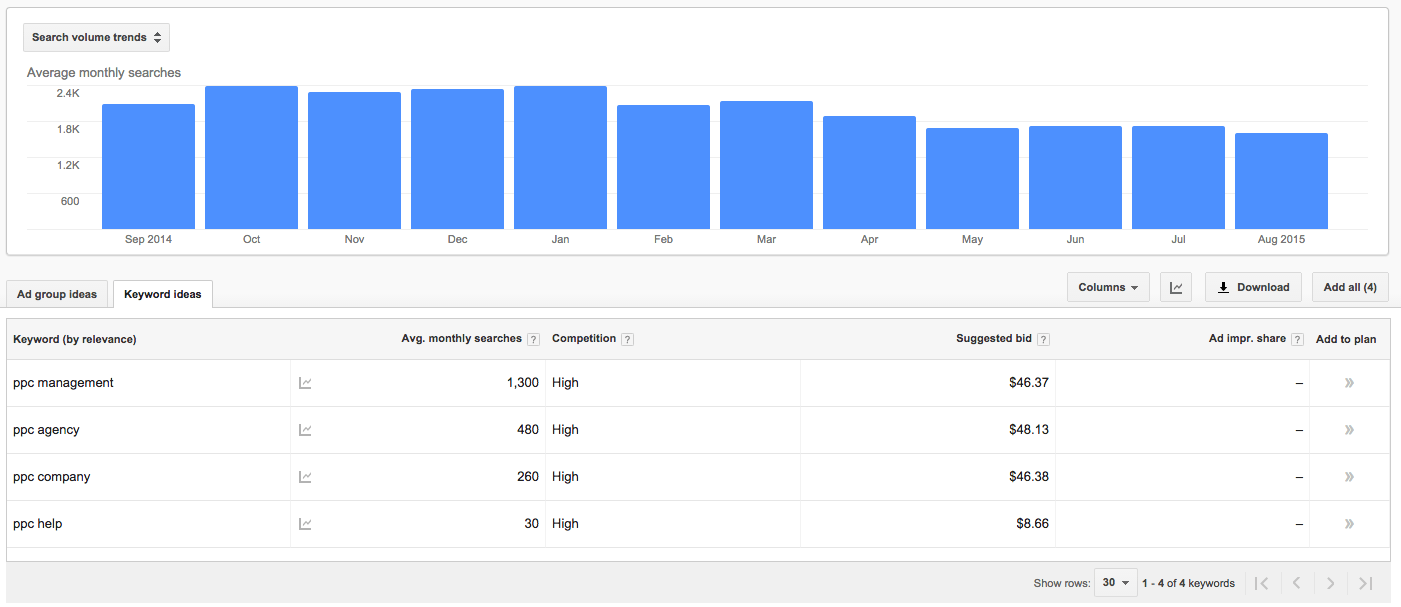This screenshot has width=1401, height=607.
Task: Open the trend chart icon for ppc help
Action: point(305,524)
